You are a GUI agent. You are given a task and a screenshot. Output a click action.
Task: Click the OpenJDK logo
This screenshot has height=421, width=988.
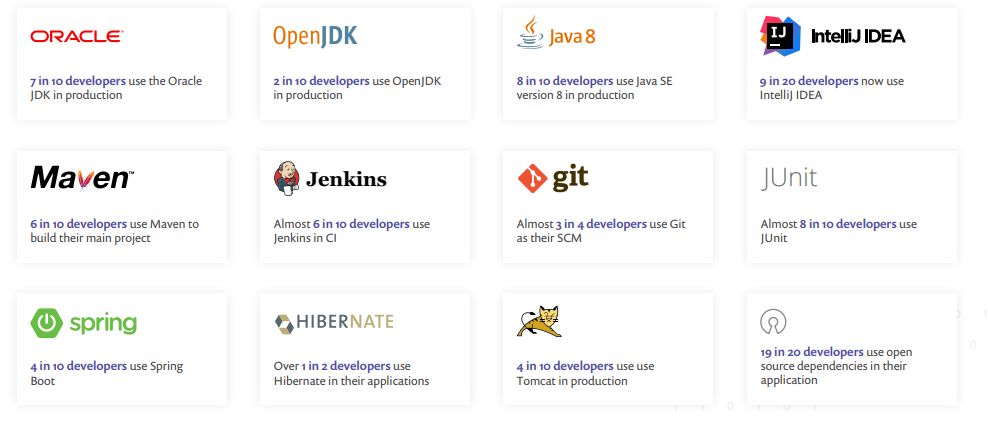(x=315, y=37)
